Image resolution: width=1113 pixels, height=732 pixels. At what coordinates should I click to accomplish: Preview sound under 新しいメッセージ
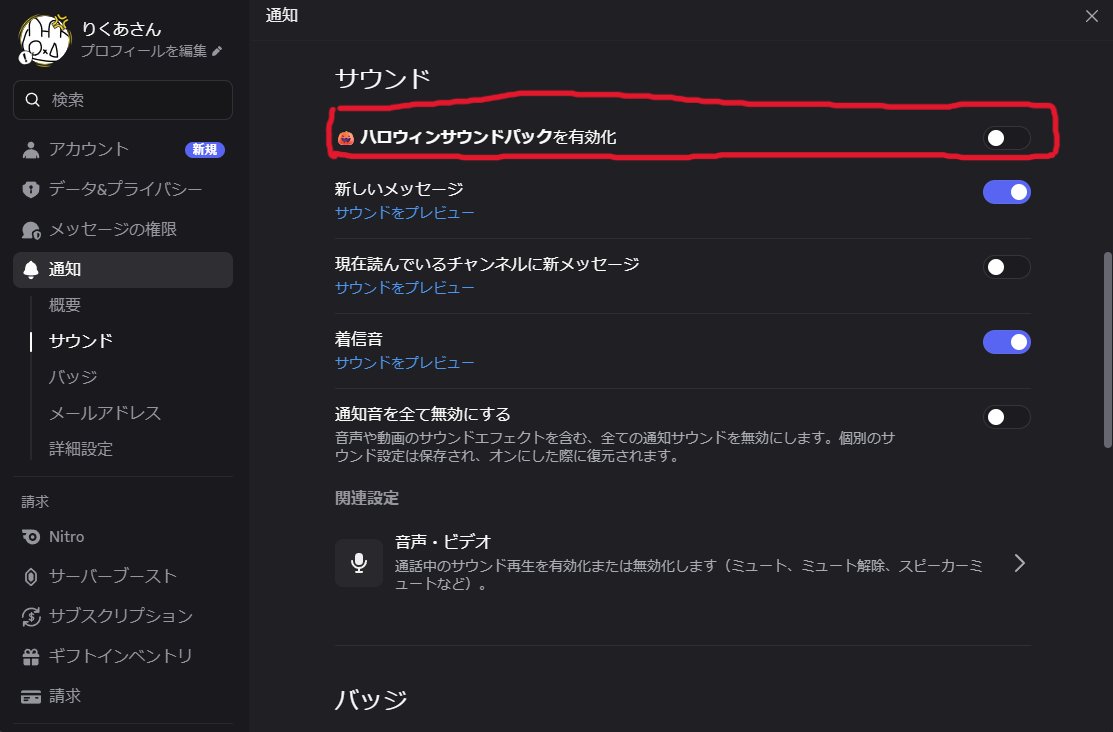405,213
